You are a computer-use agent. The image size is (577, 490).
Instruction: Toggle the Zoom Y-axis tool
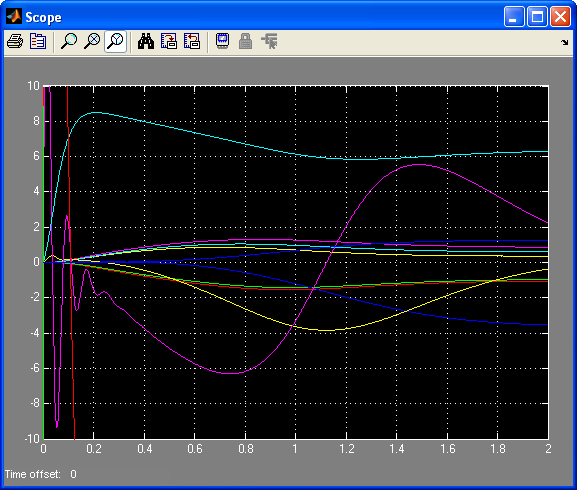tap(116, 41)
